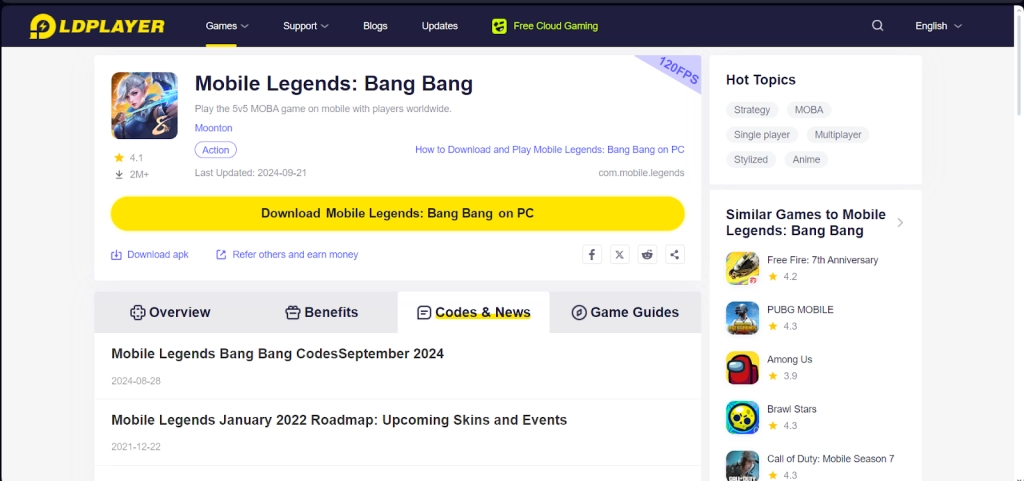The height and width of the screenshot is (481, 1024).
Task: Select the Single player topic tag
Action: click(x=761, y=134)
